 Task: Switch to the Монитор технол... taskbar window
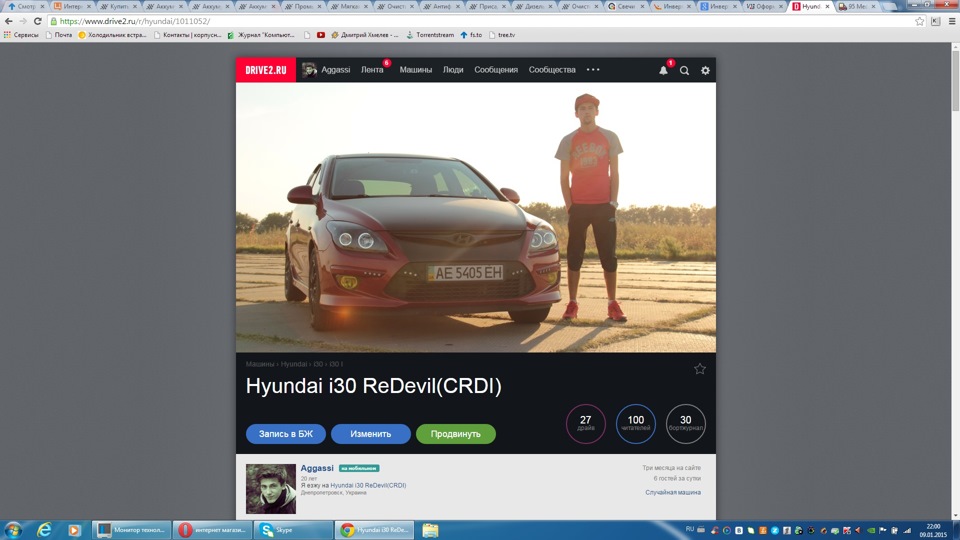(131, 530)
